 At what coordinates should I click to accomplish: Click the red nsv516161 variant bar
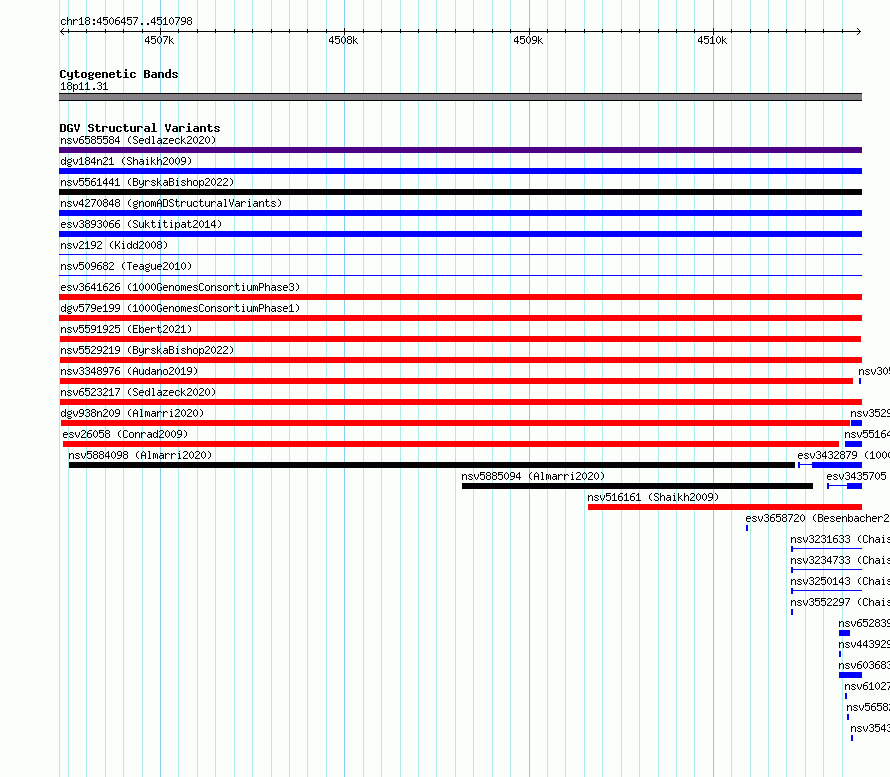(x=725, y=507)
